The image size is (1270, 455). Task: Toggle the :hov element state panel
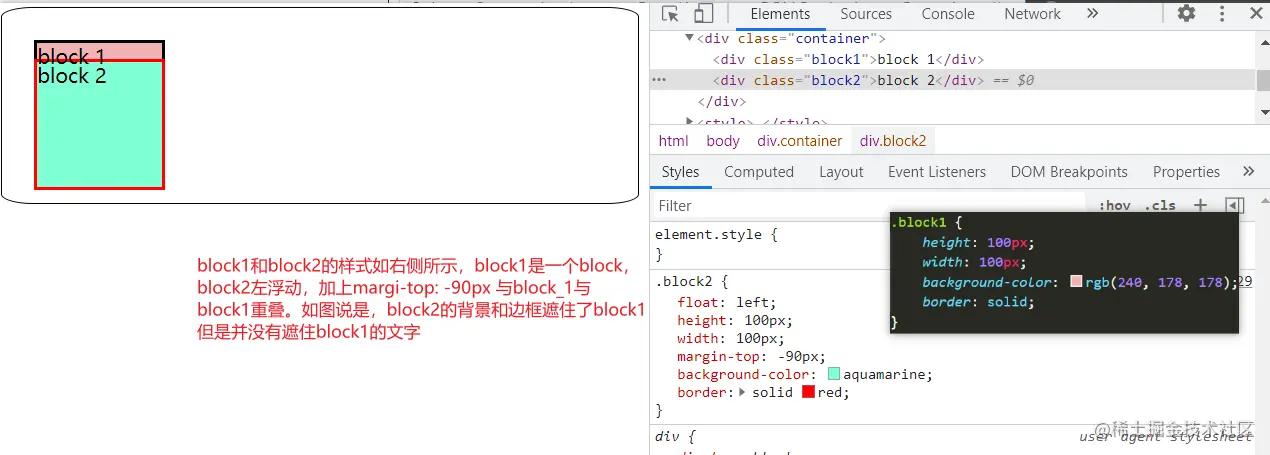pos(1115,205)
